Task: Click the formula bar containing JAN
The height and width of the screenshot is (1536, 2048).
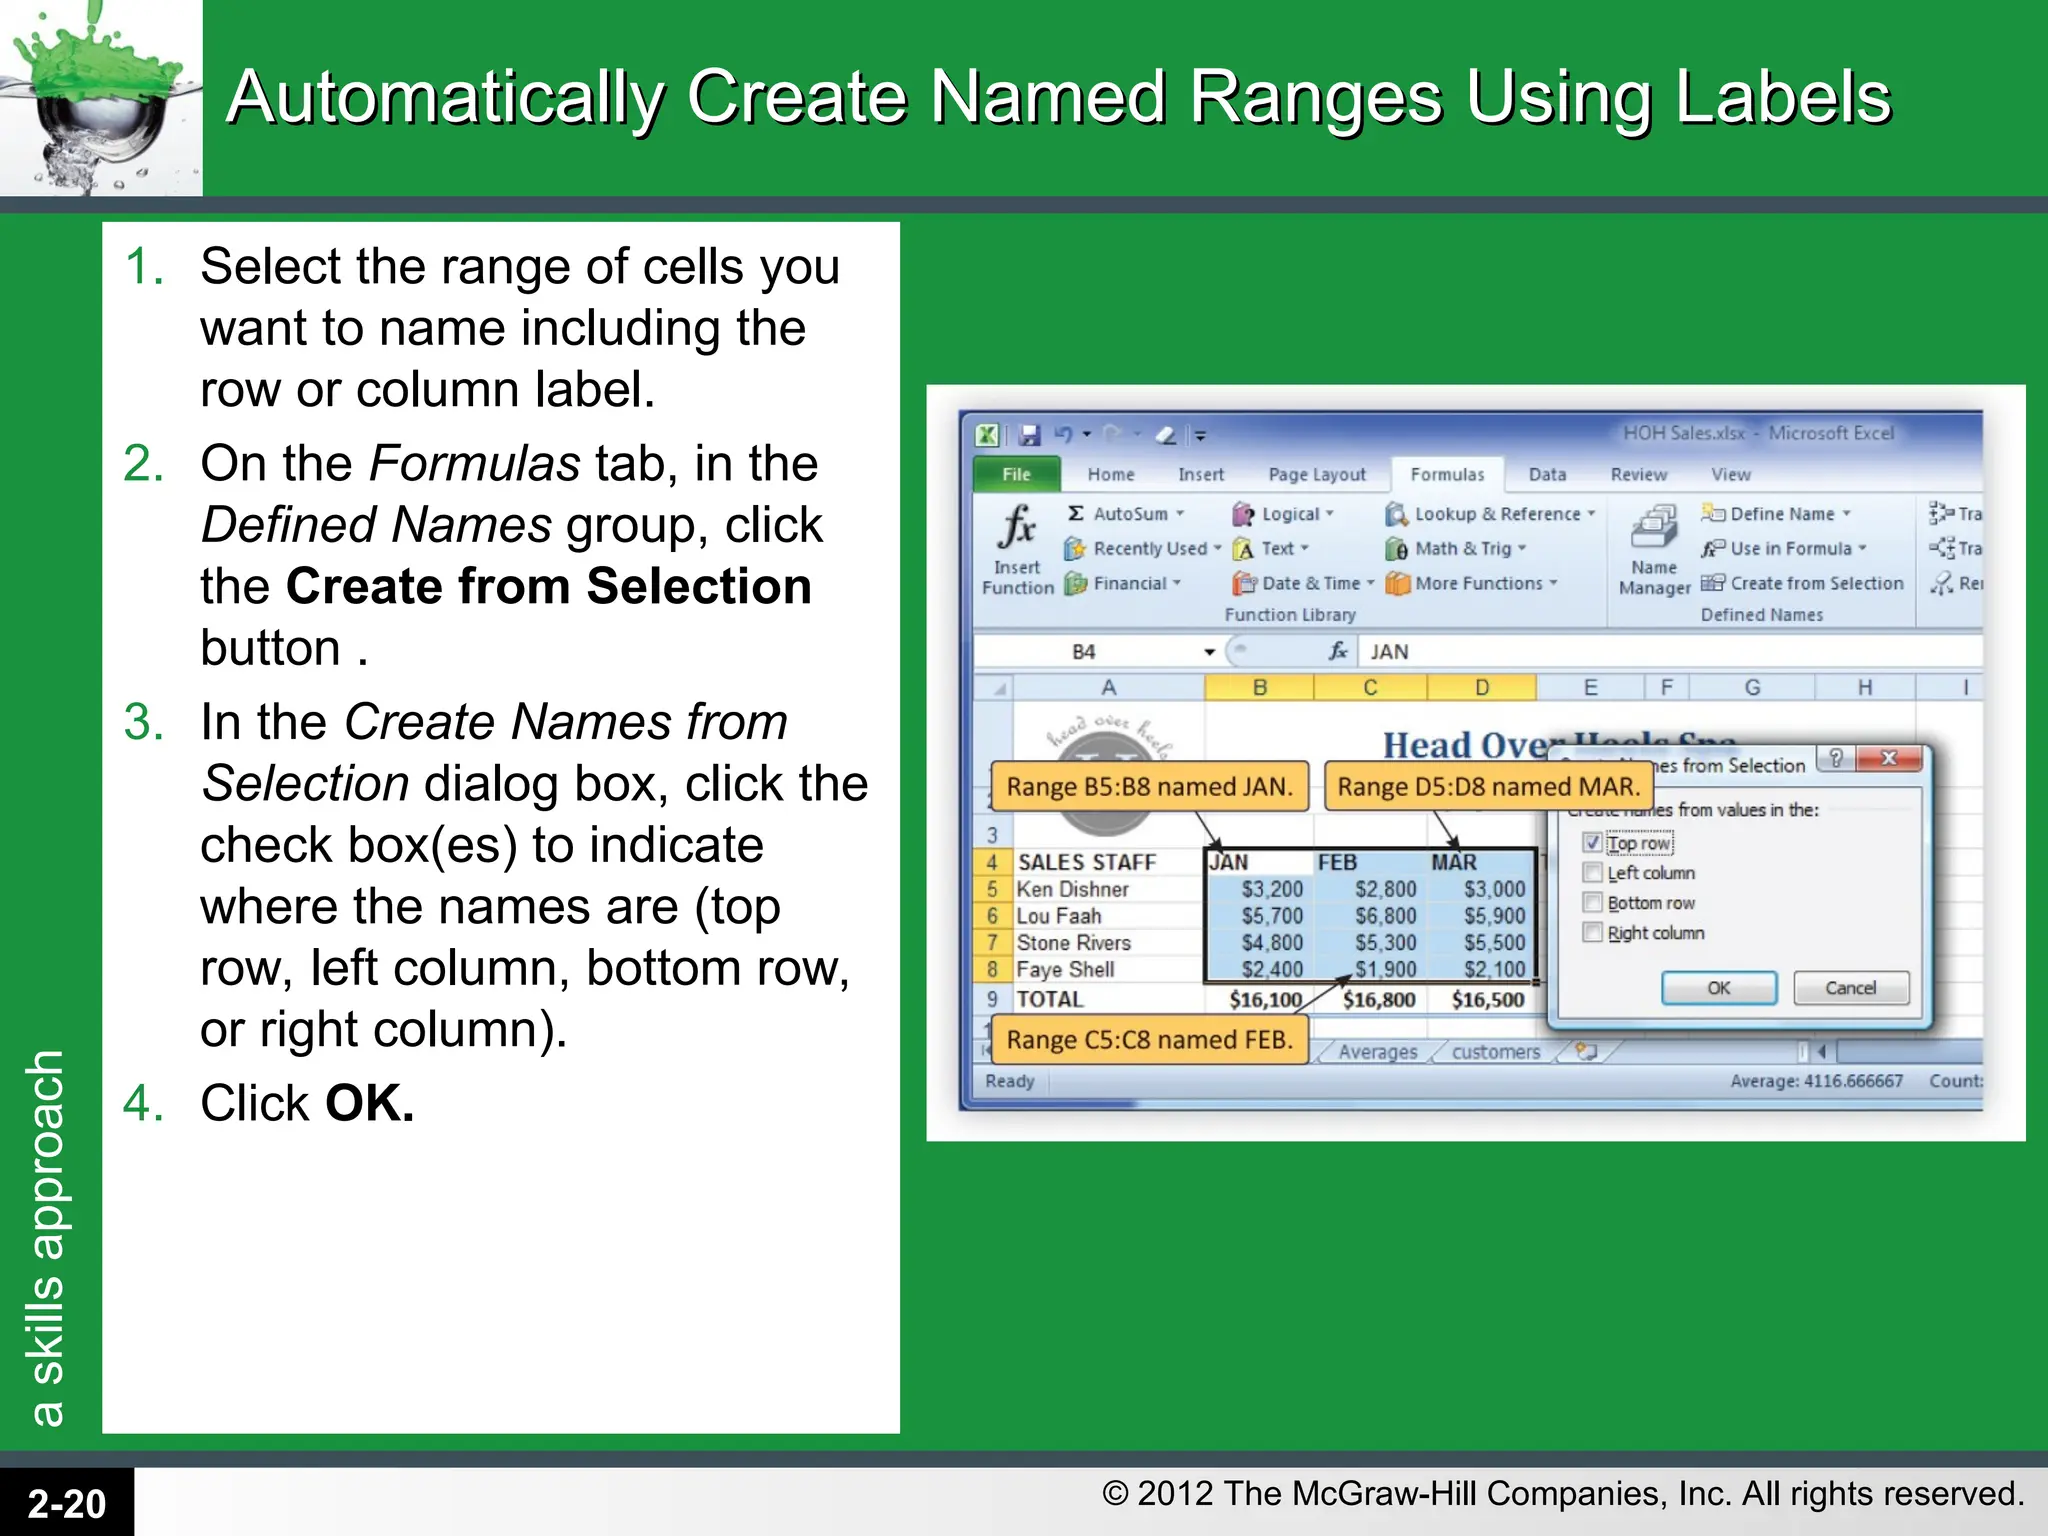Action: tap(1670, 652)
